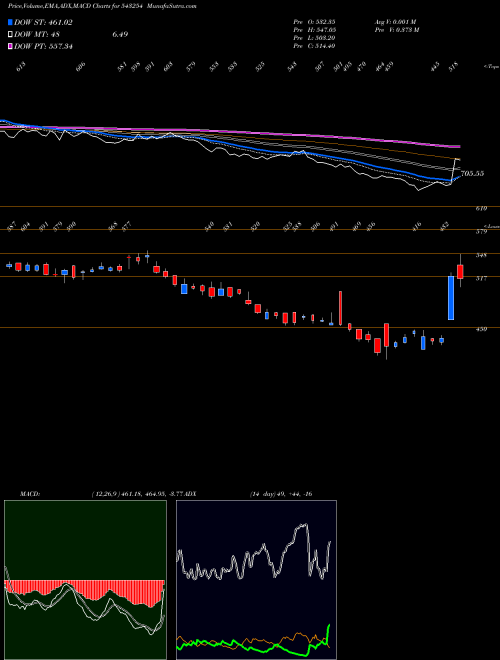This screenshot has height=660, width=500.
Task: Select the 'DOW ST: 461.02' legend text
Action: tap(43, 23)
